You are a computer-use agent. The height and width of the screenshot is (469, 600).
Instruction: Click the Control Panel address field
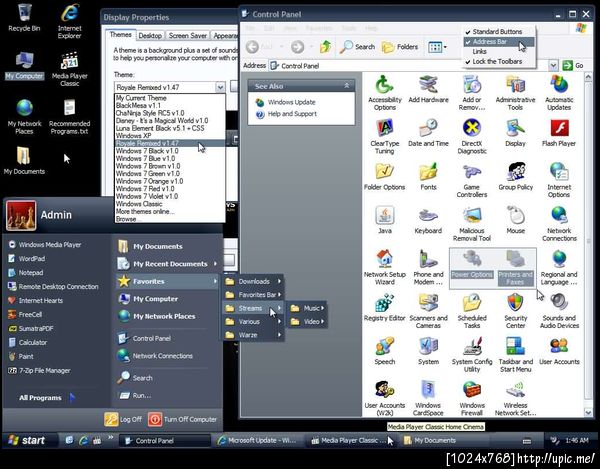click(x=408, y=66)
